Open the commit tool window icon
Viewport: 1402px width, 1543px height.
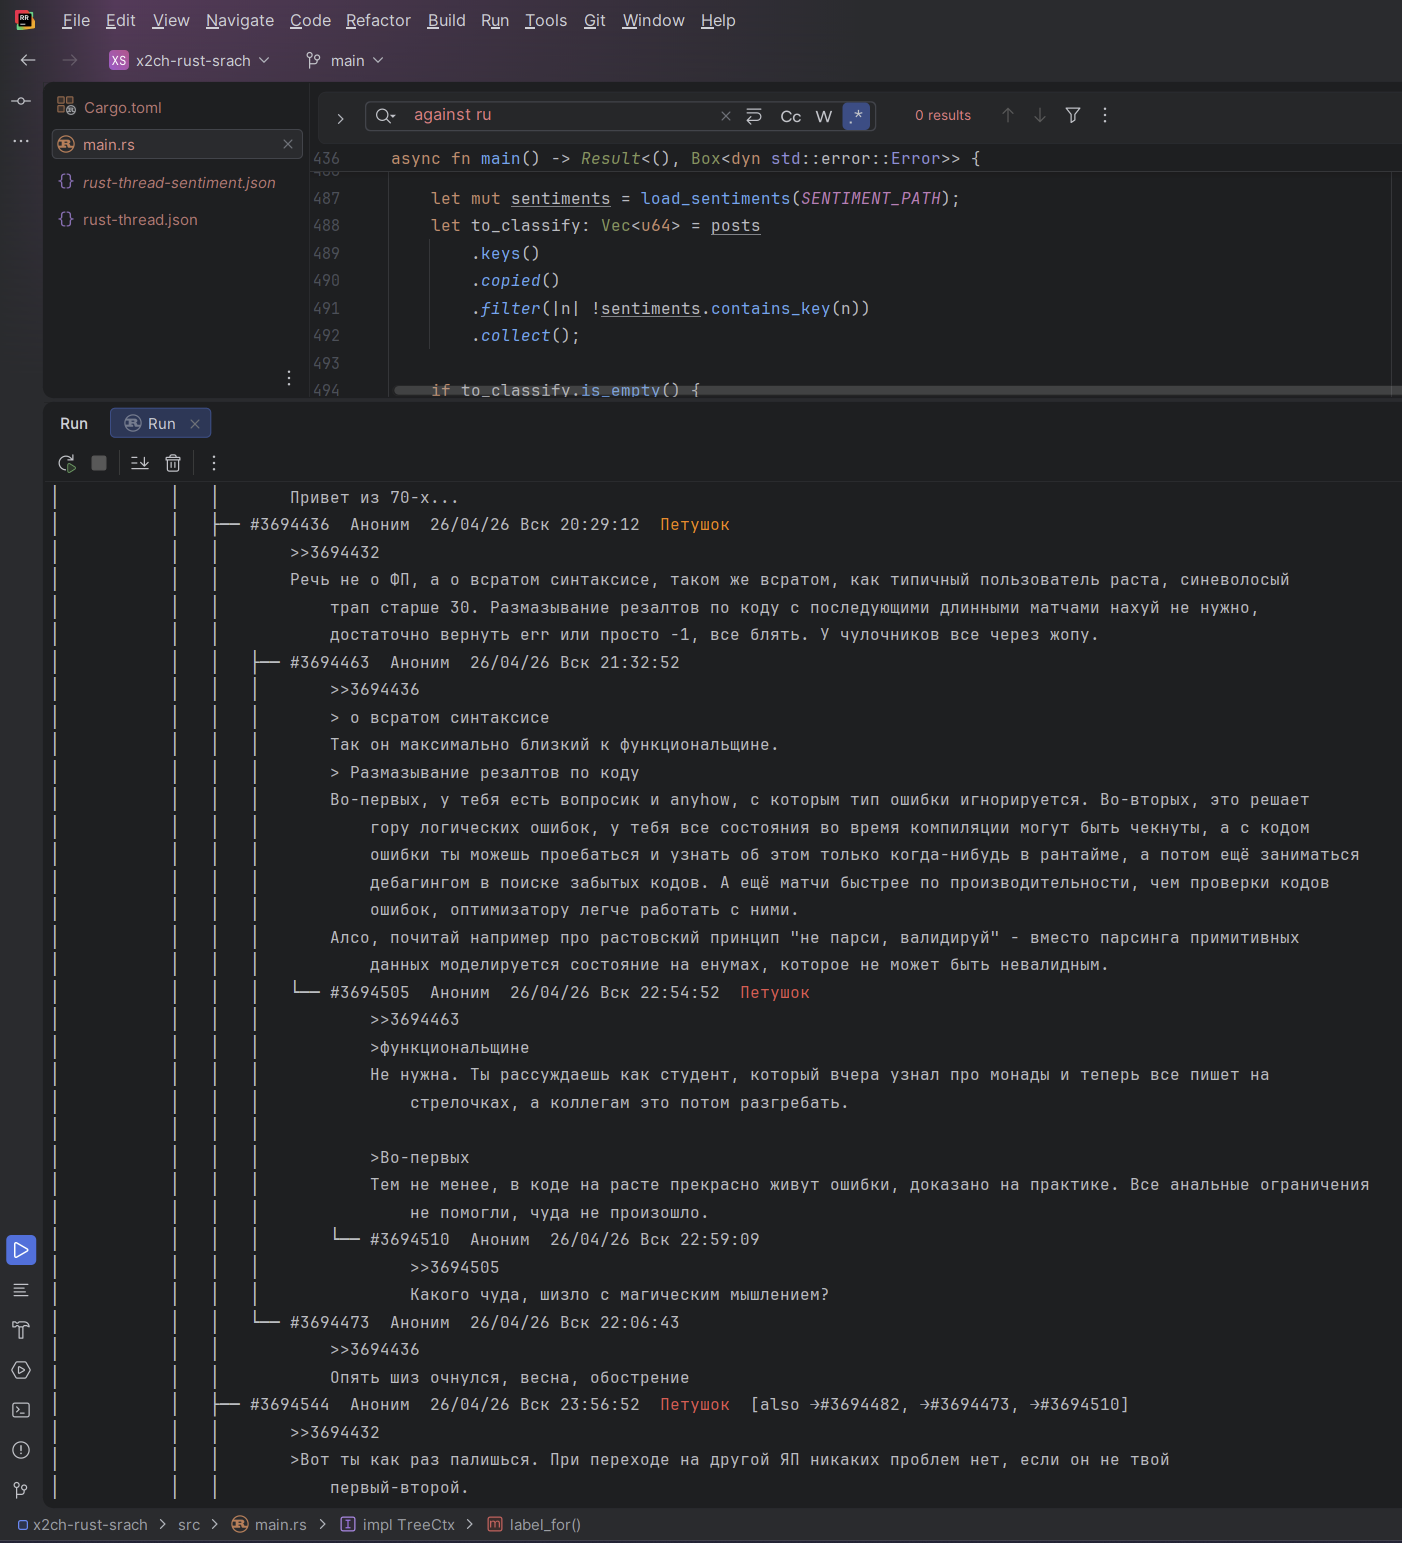point(21,101)
